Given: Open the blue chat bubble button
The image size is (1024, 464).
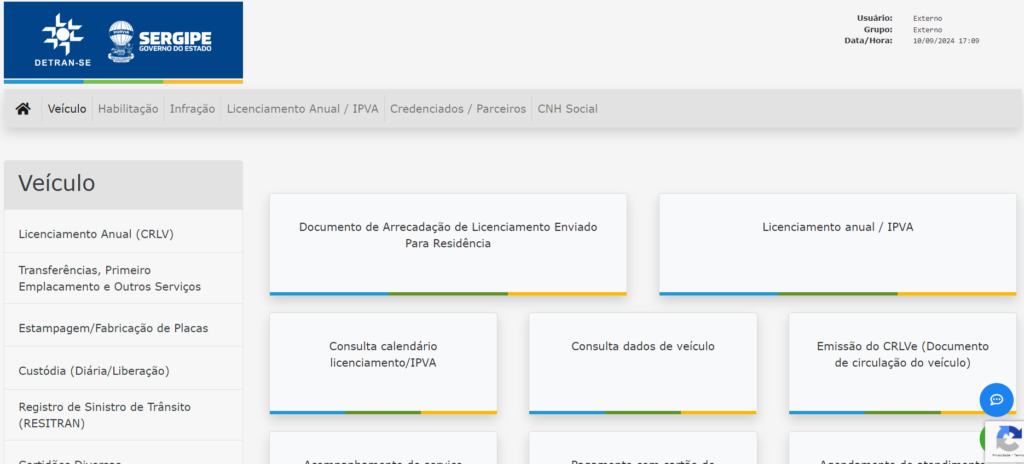Looking at the screenshot, I should (x=996, y=400).
